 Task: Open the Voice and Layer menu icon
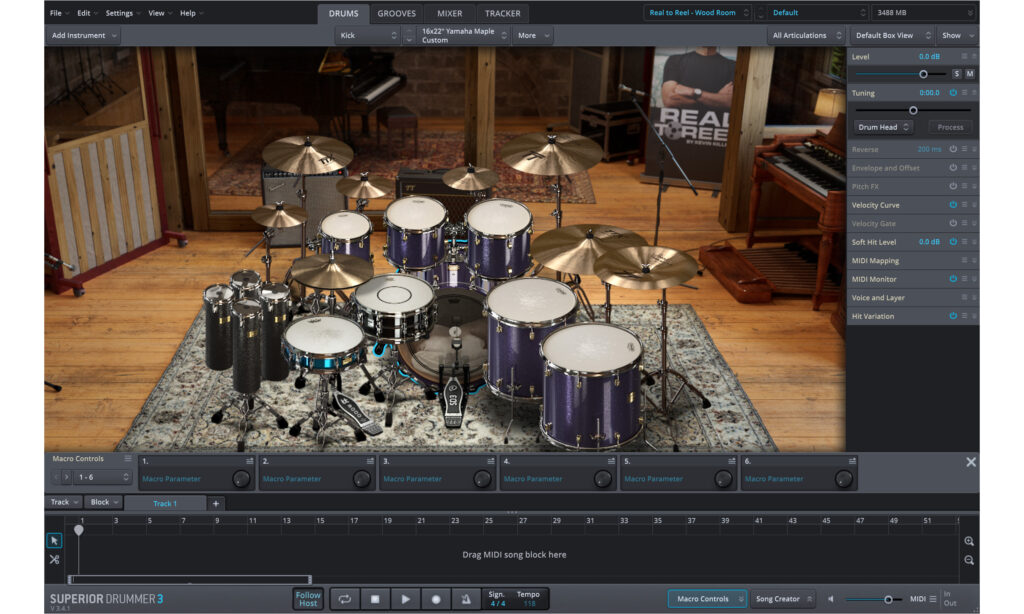pos(964,297)
